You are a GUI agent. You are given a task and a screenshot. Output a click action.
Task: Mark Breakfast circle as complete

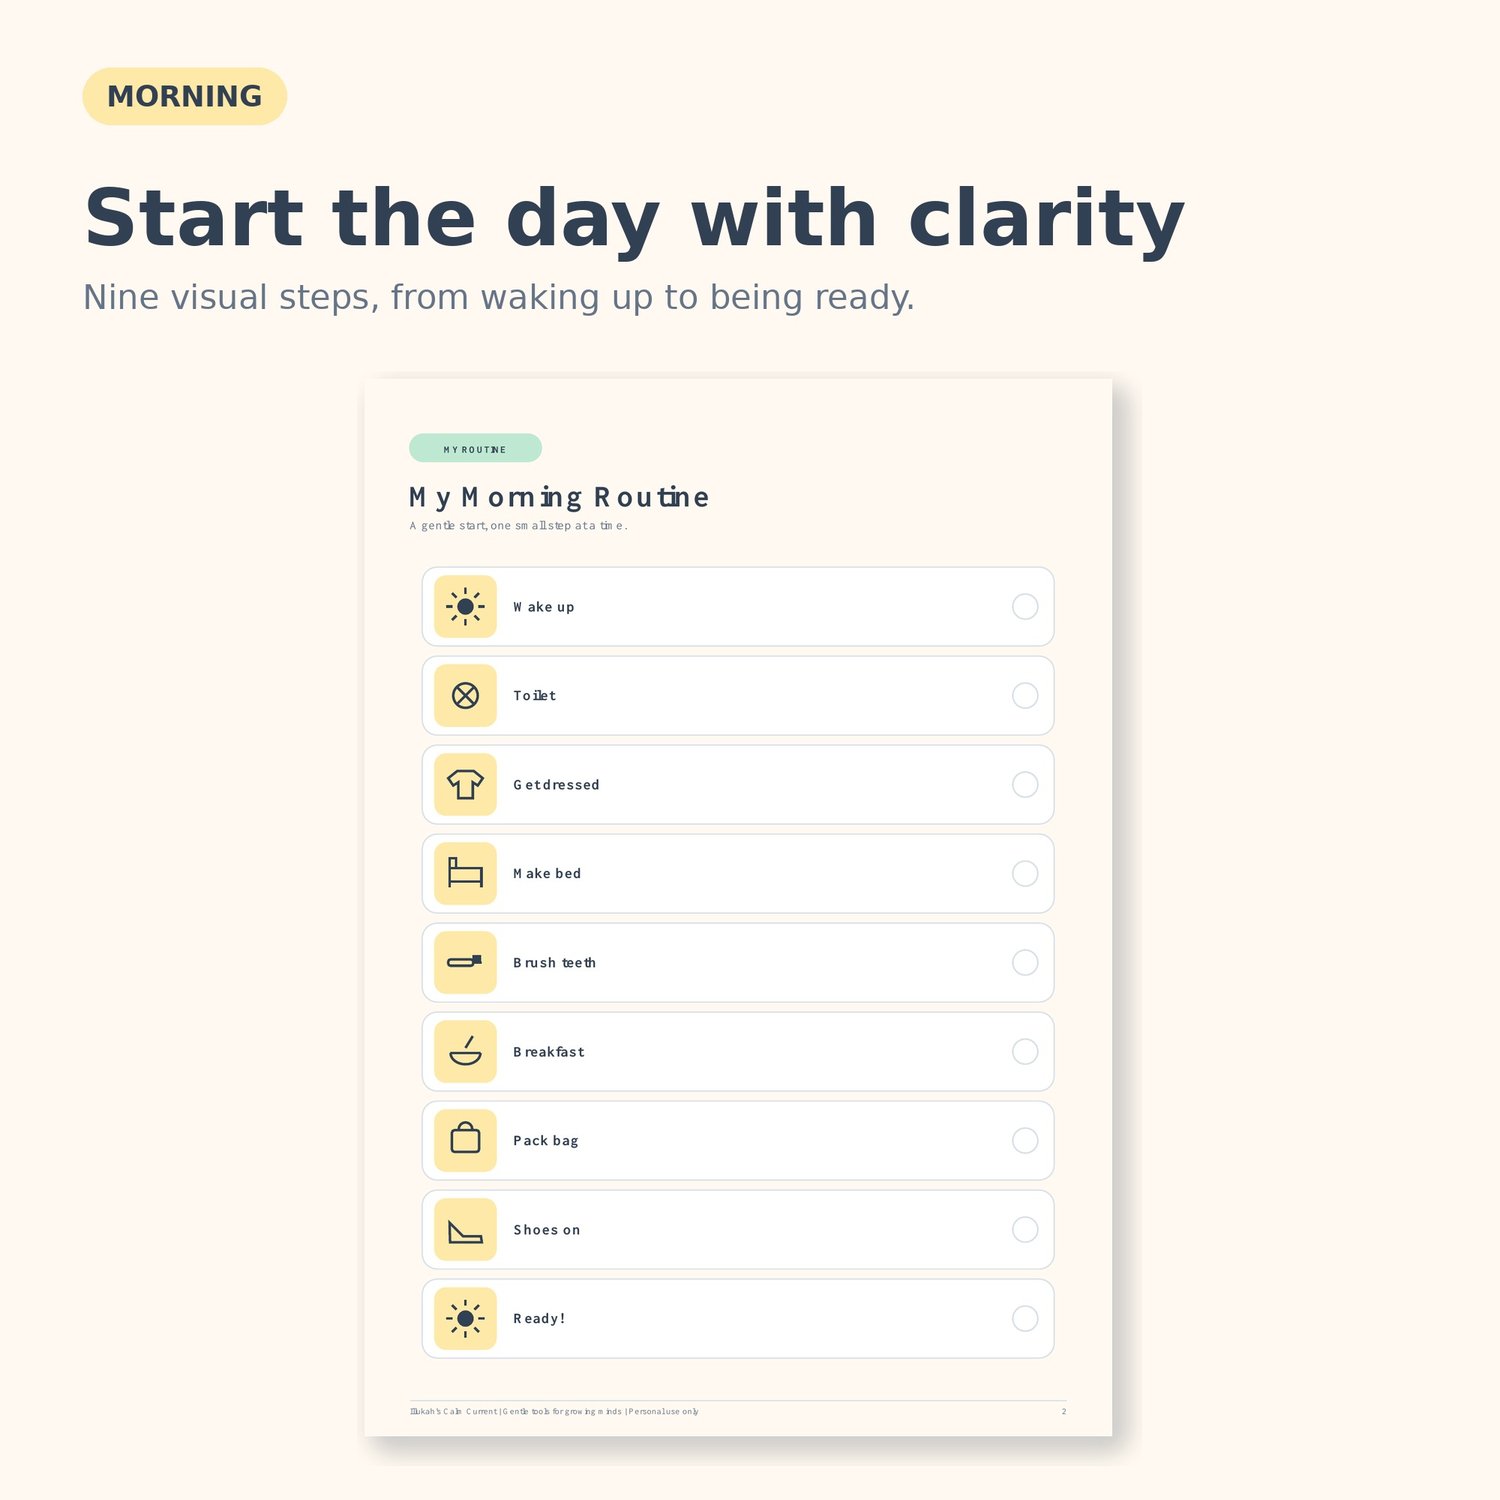click(1025, 1051)
